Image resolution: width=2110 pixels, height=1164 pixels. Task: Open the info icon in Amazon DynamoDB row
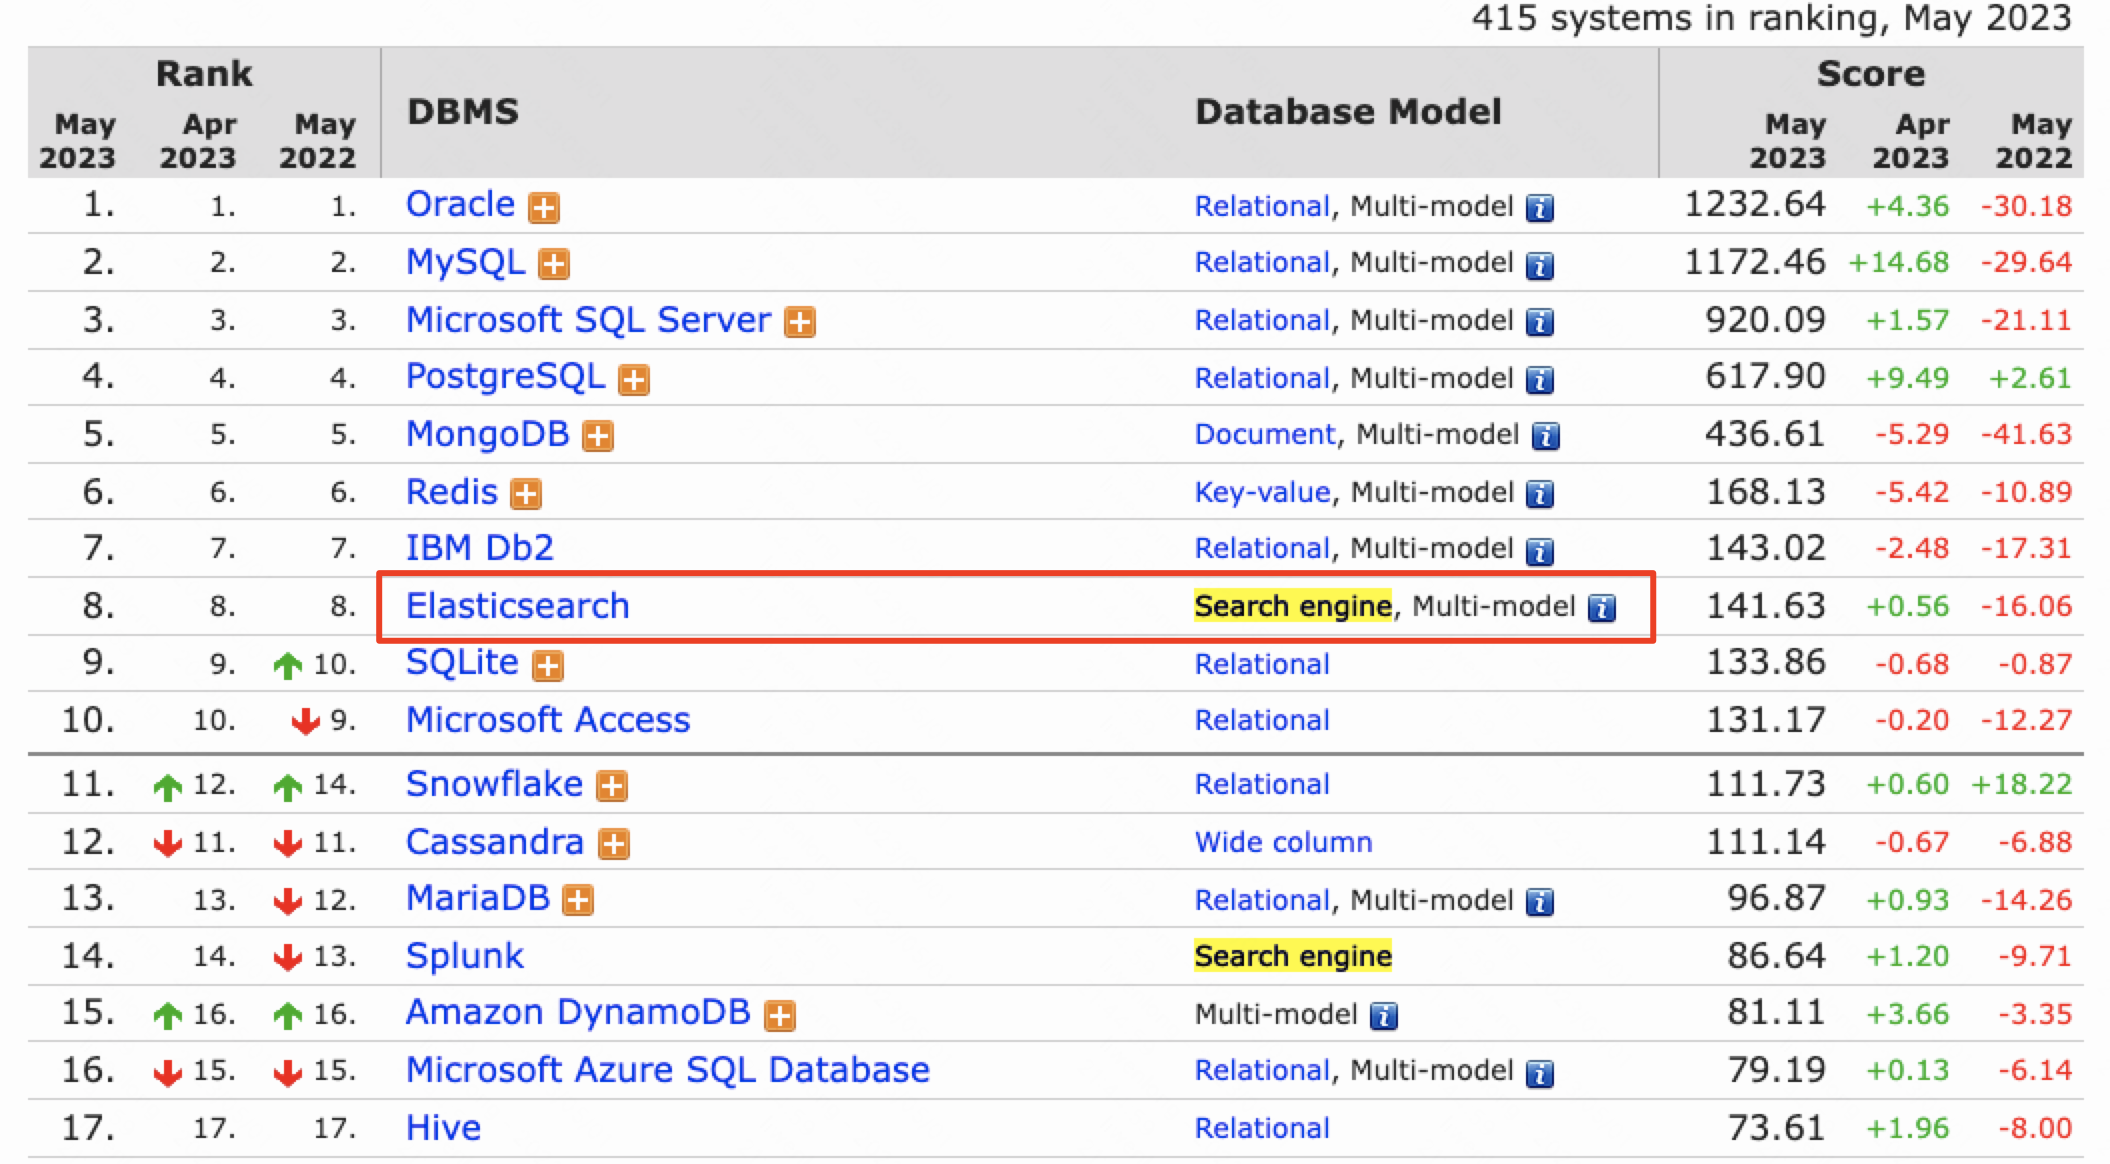pos(1384,1016)
